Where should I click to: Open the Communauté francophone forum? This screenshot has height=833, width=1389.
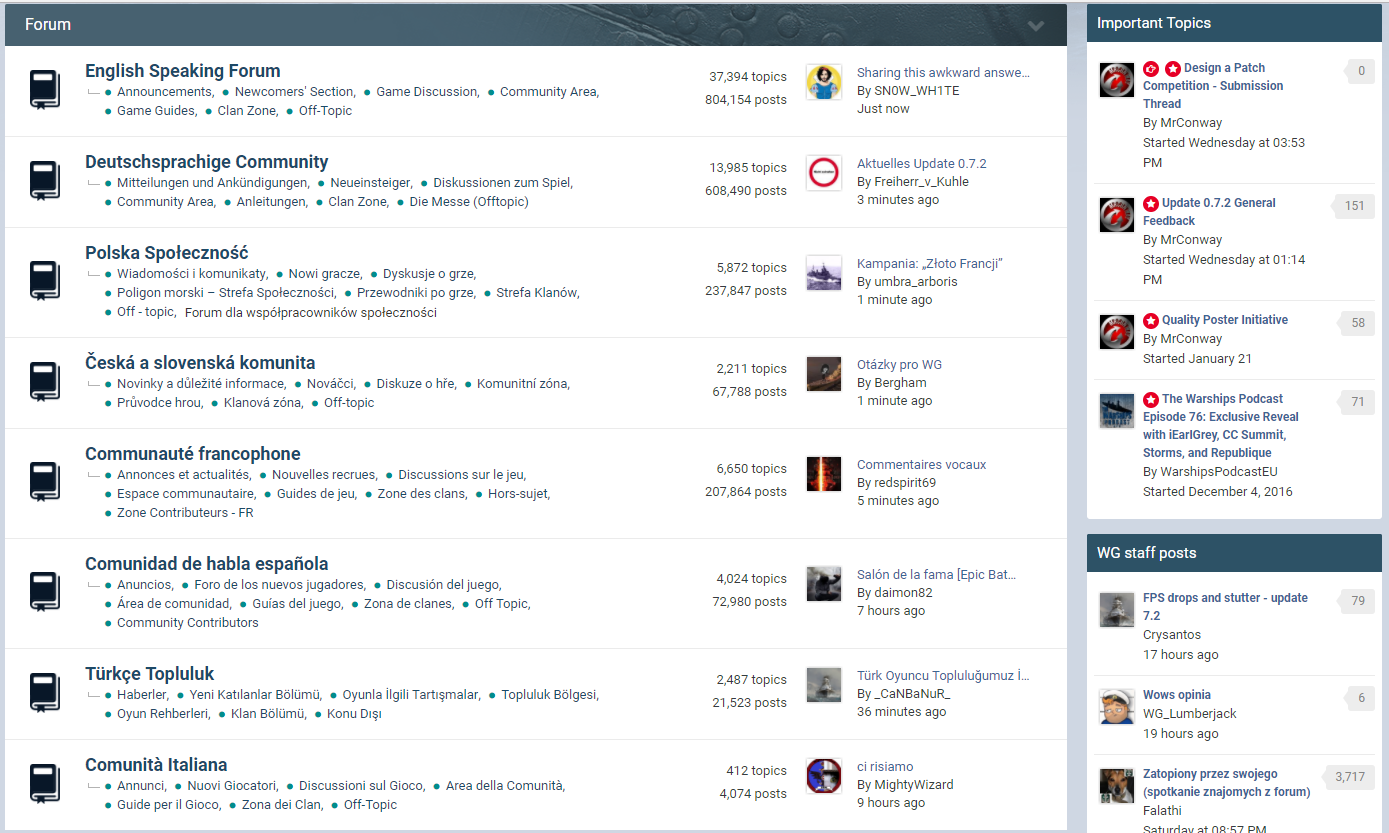[x=192, y=454]
